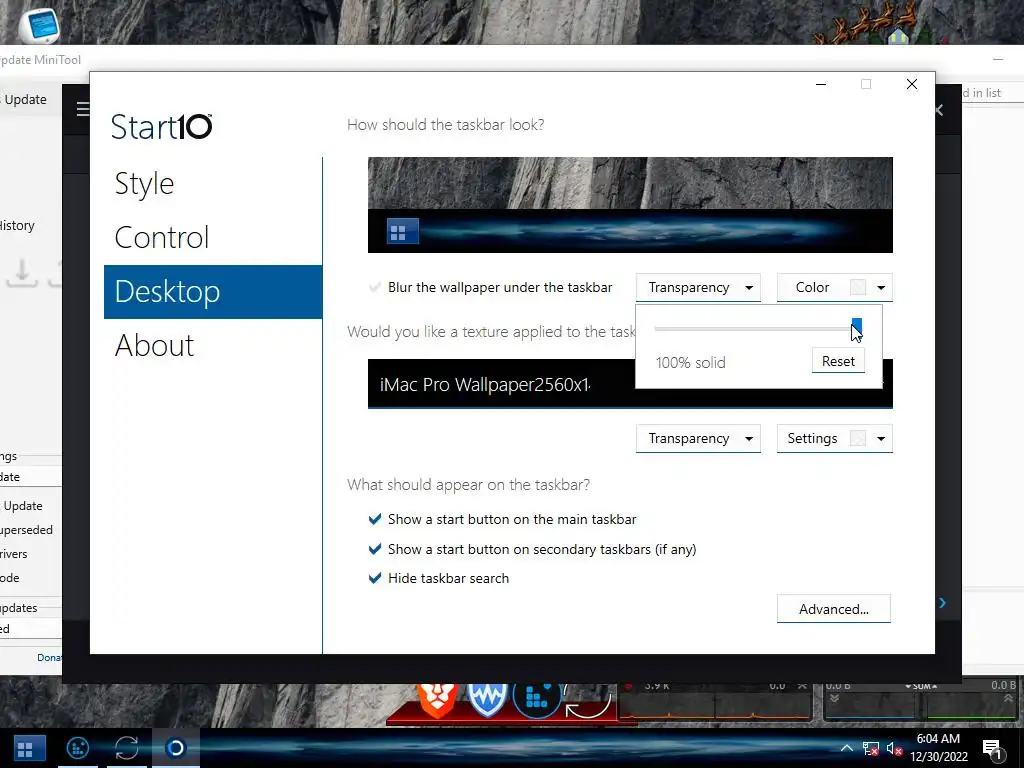Image resolution: width=1024 pixels, height=768 pixels.
Task: Open the Control section in Start10
Action: [x=162, y=237]
